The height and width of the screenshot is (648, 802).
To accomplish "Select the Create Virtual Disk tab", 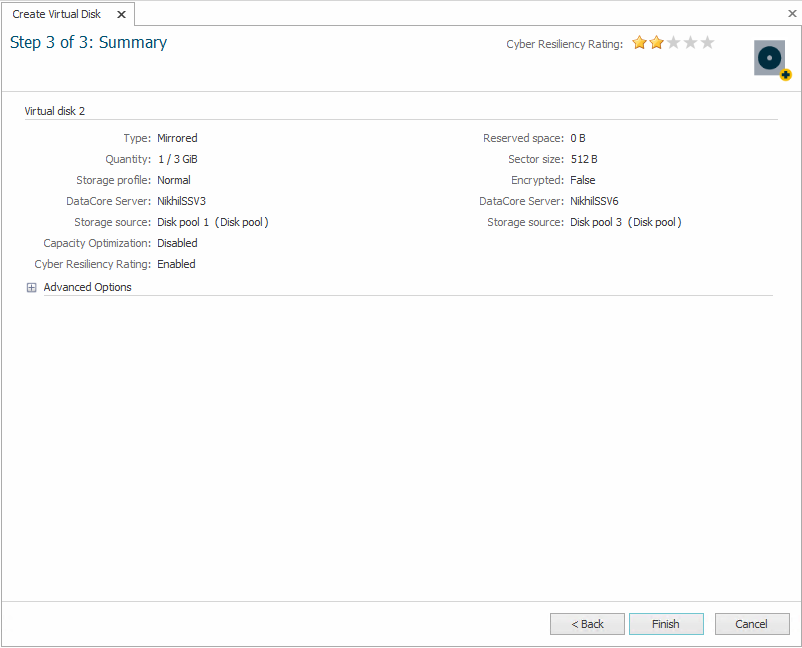I will click(57, 14).
